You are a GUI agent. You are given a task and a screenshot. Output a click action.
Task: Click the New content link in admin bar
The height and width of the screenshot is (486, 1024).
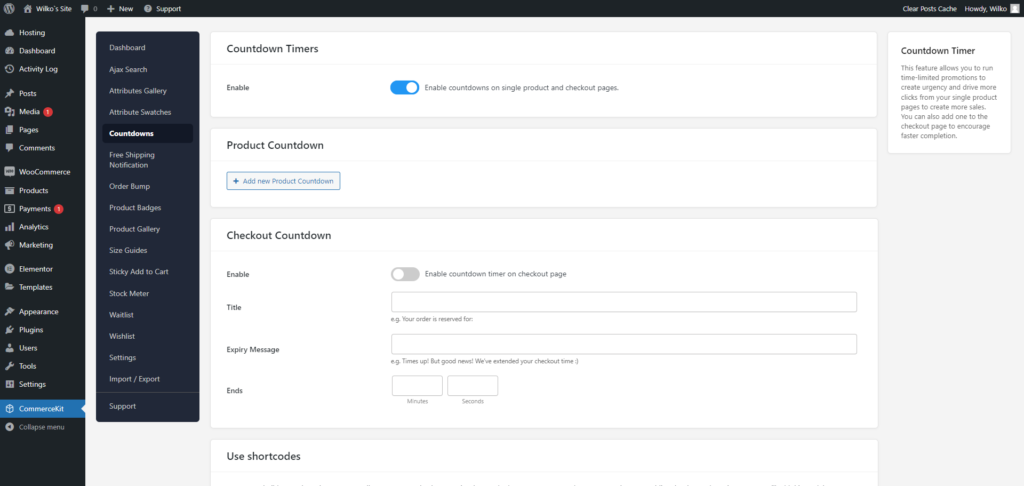point(120,8)
